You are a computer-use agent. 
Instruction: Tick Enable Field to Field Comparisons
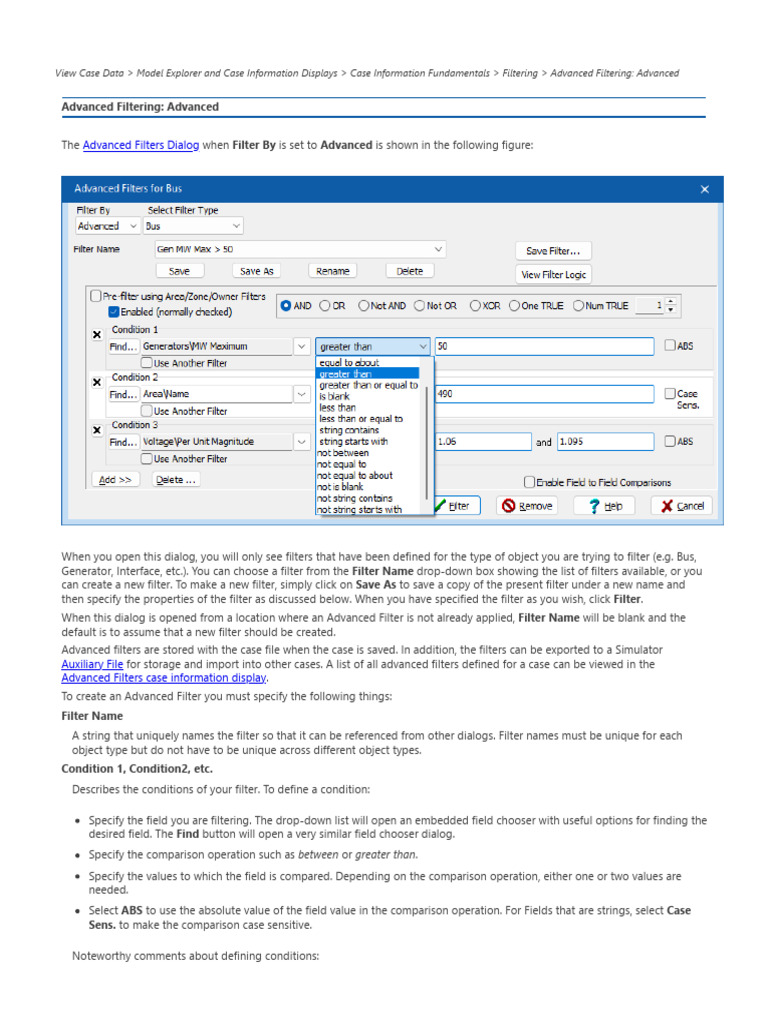click(x=530, y=482)
